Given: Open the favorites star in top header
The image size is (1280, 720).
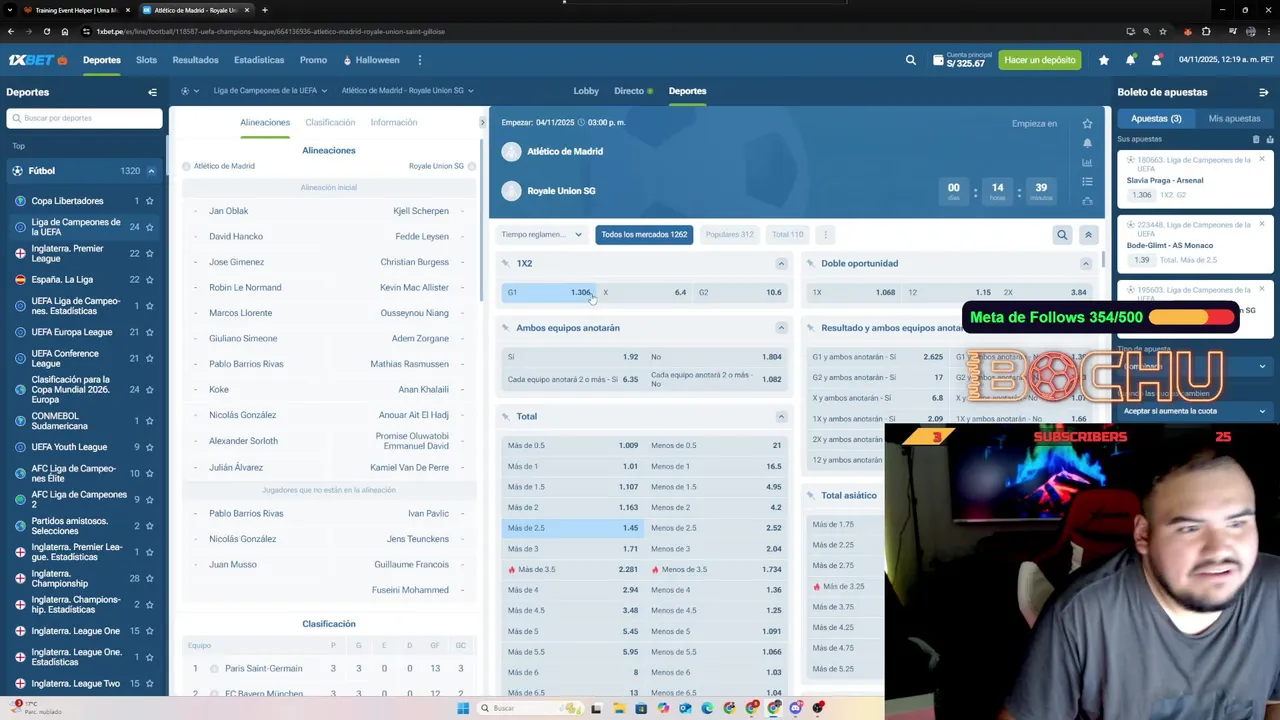Looking at the screenshot, I should pos(1104,60).
